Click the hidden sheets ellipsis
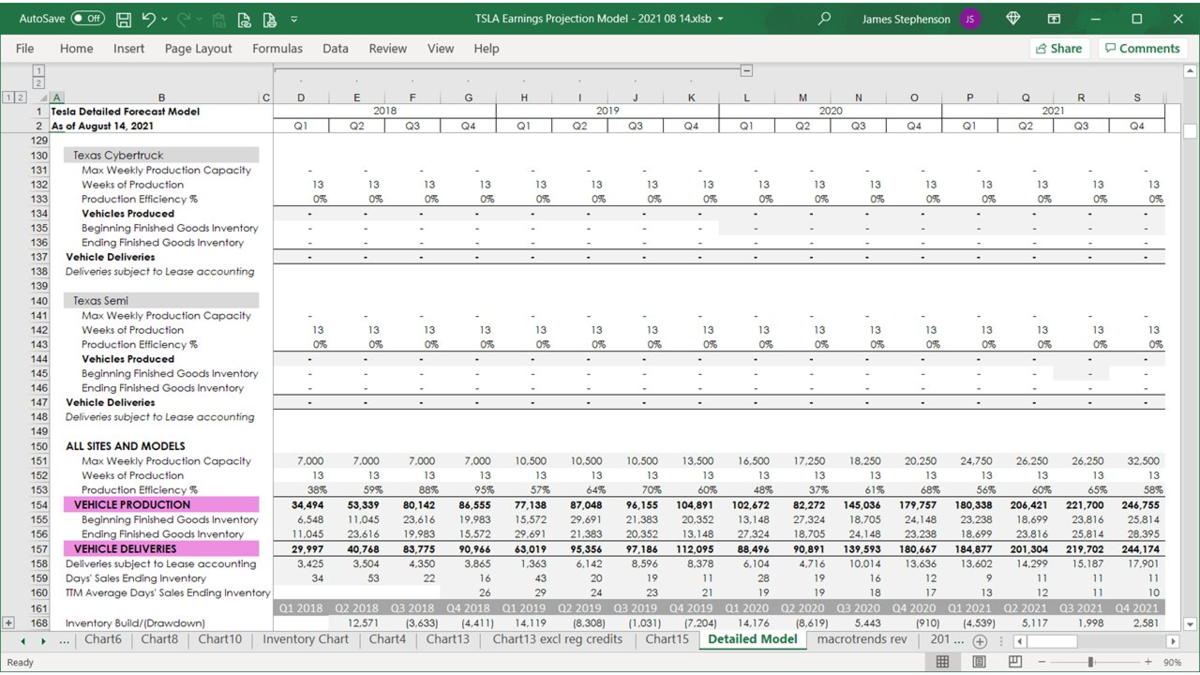This screenshot has width=1200, height=675. point(64,640)
